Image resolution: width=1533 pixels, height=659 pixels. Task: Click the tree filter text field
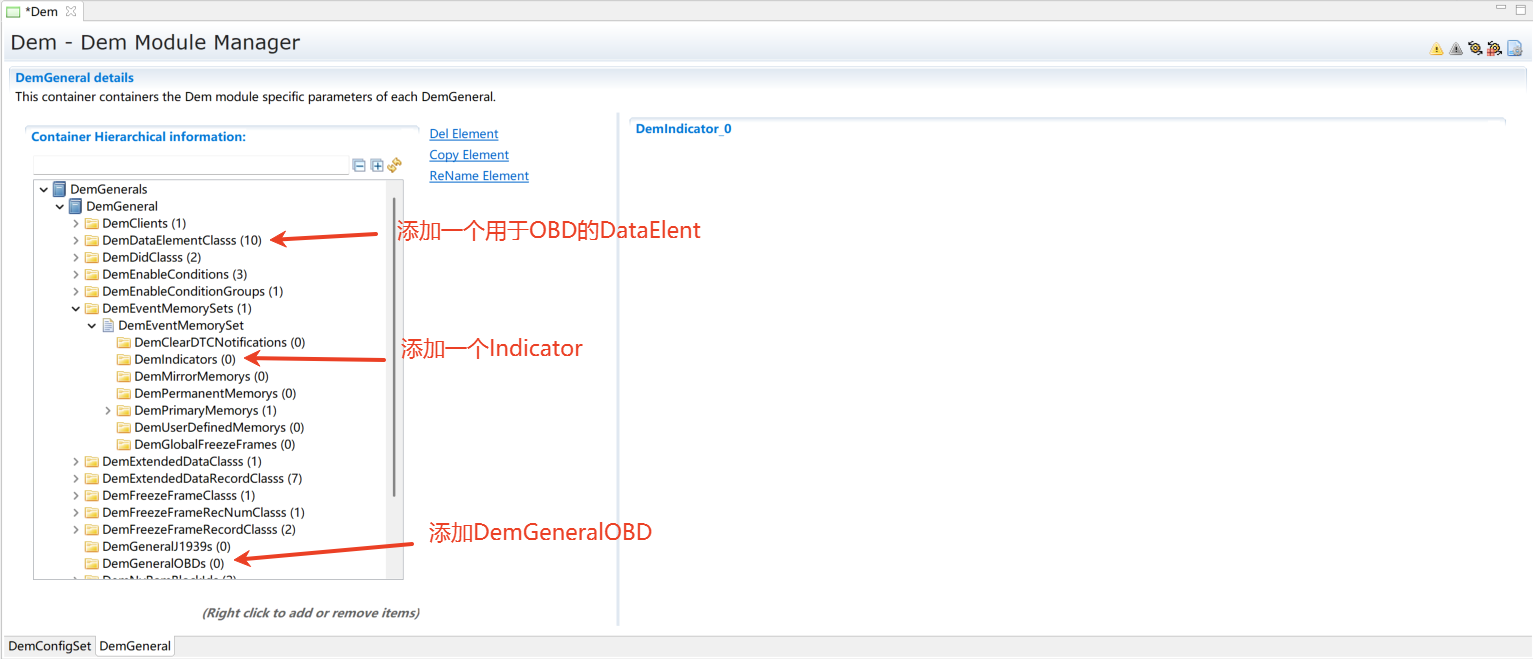pos(190,166)
